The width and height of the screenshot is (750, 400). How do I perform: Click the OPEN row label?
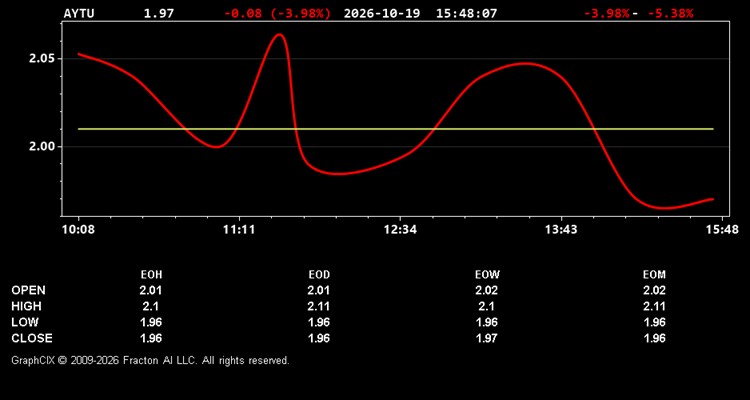[x=29, y=290]
